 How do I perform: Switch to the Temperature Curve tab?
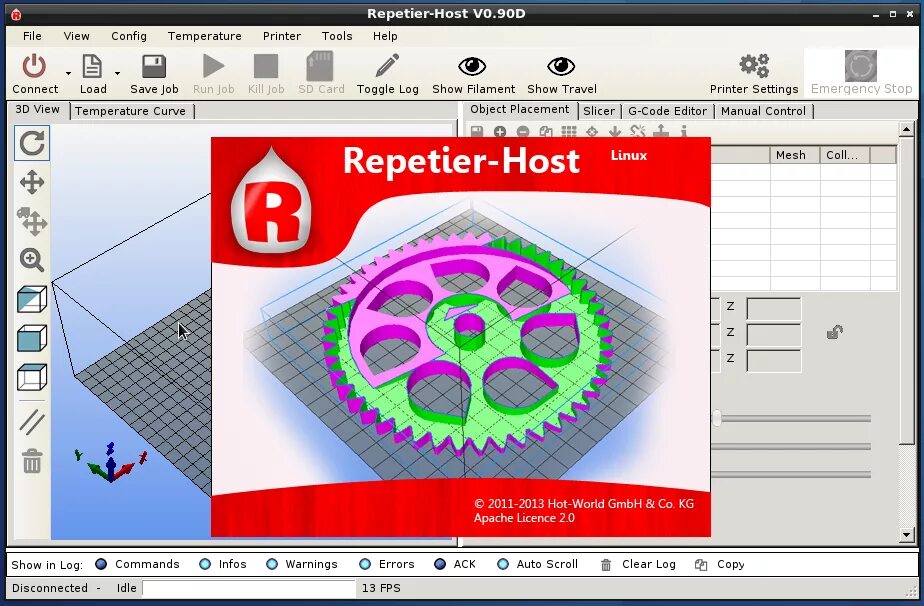point(130,111)
